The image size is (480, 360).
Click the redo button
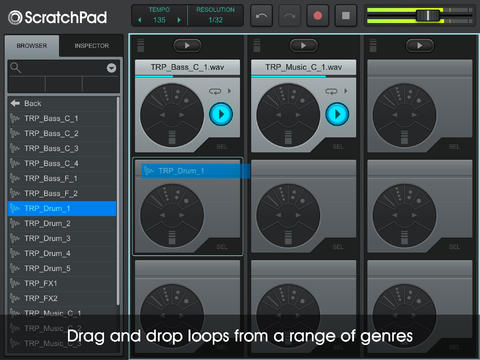point(289,15)
